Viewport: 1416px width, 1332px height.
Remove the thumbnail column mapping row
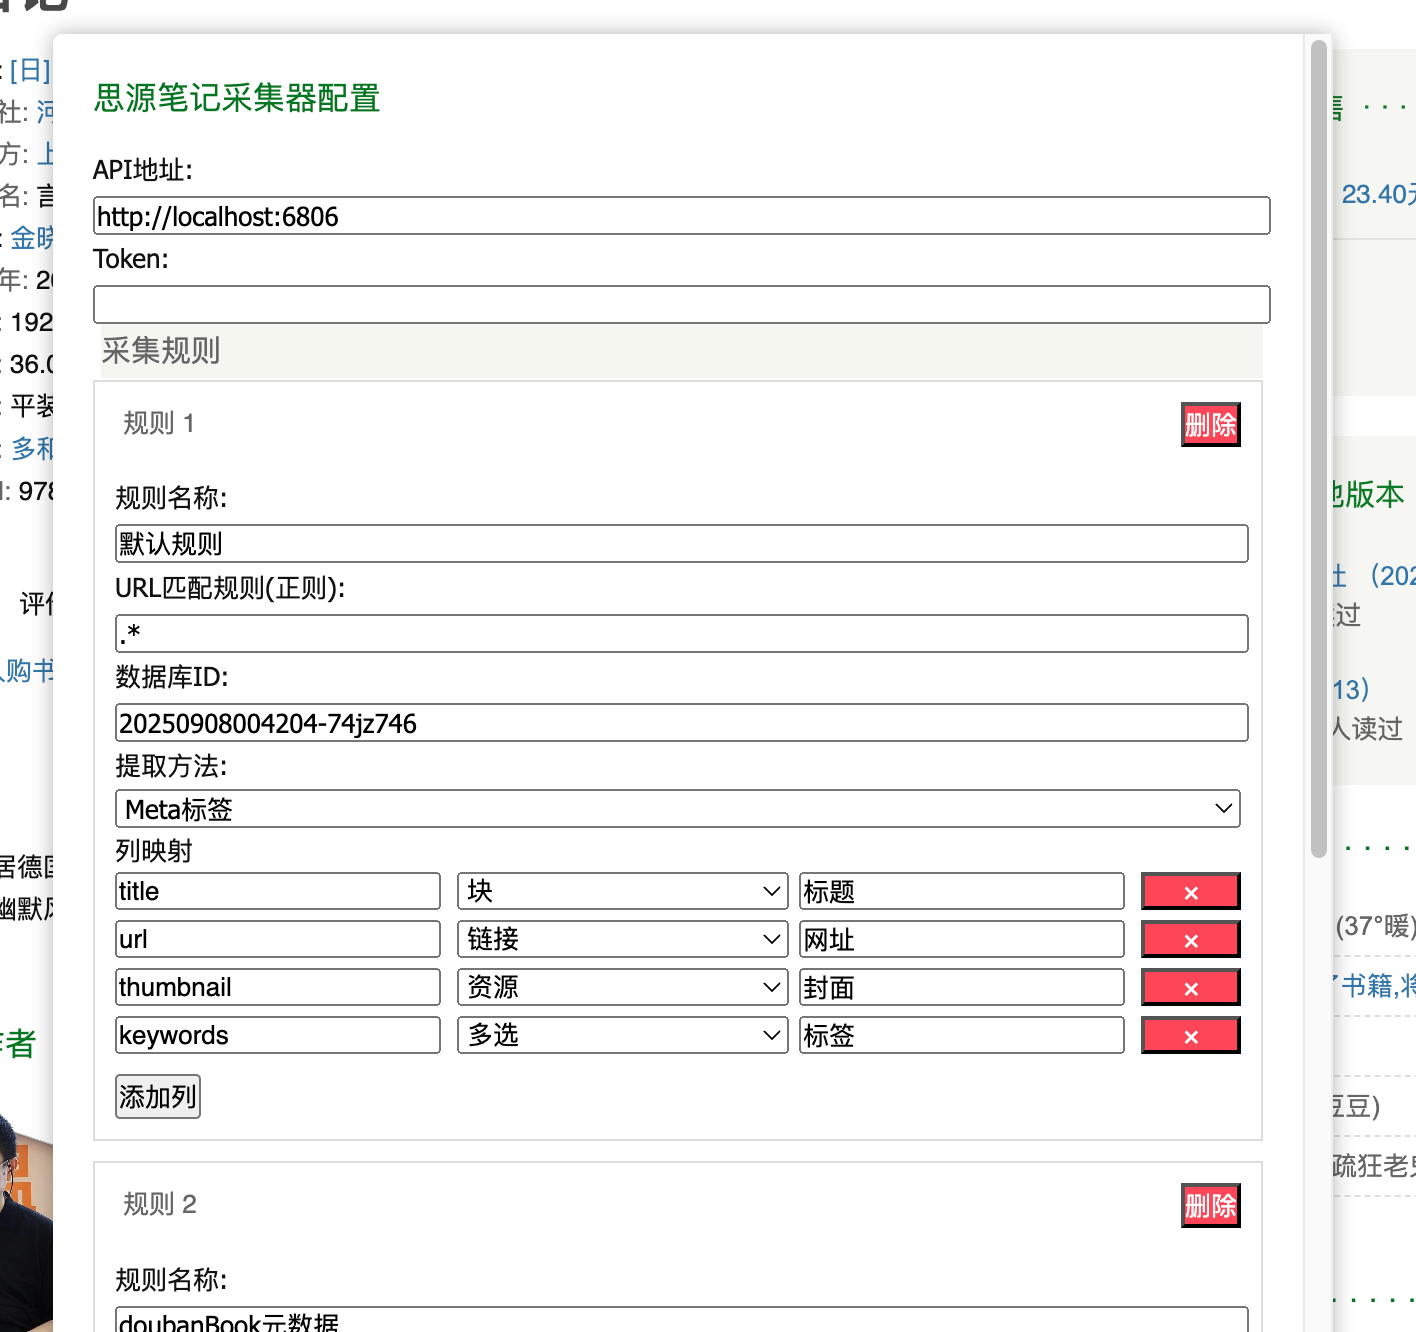[x=1190, y=987]
